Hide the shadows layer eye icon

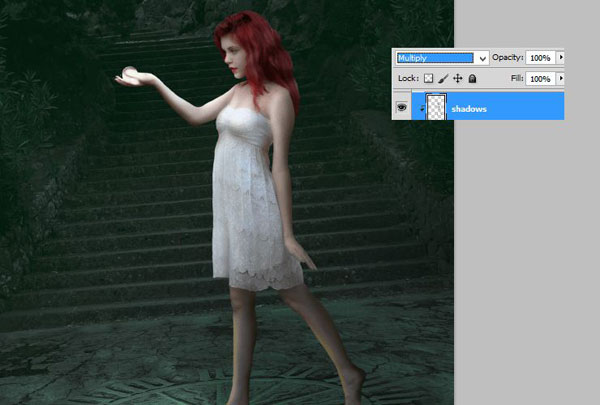click(x=401, y=107)
